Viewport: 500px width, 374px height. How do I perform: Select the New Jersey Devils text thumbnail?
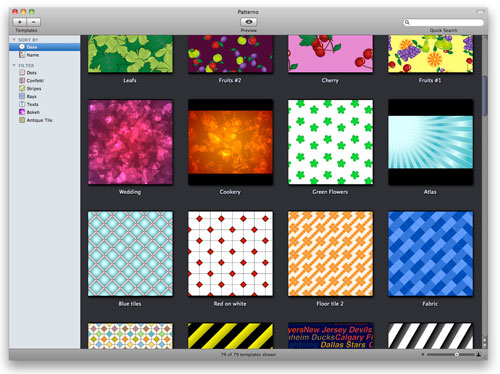(x=330, y=336)
